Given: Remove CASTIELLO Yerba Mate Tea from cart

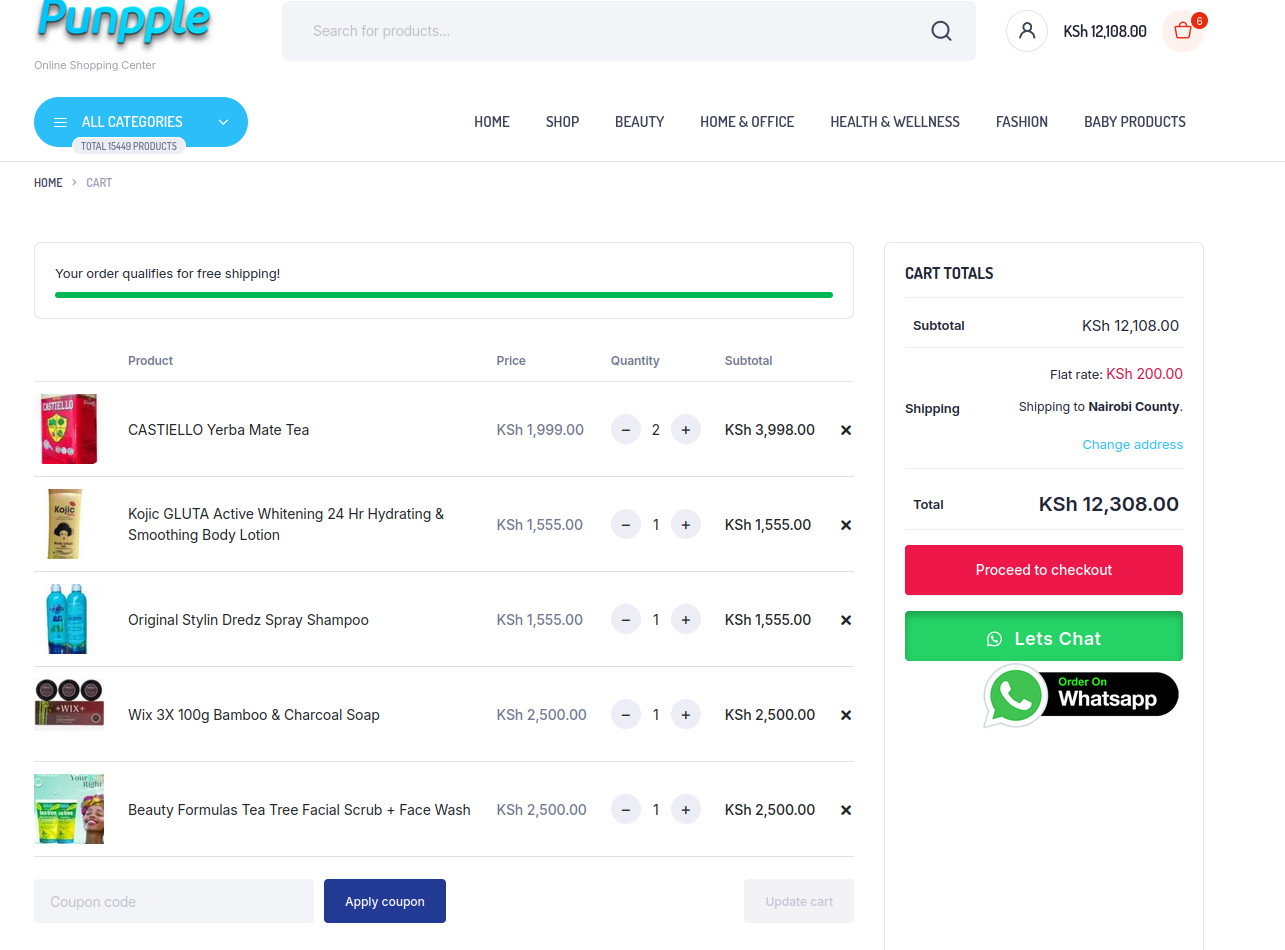Looking at the screenshot, I should (846, 430).
